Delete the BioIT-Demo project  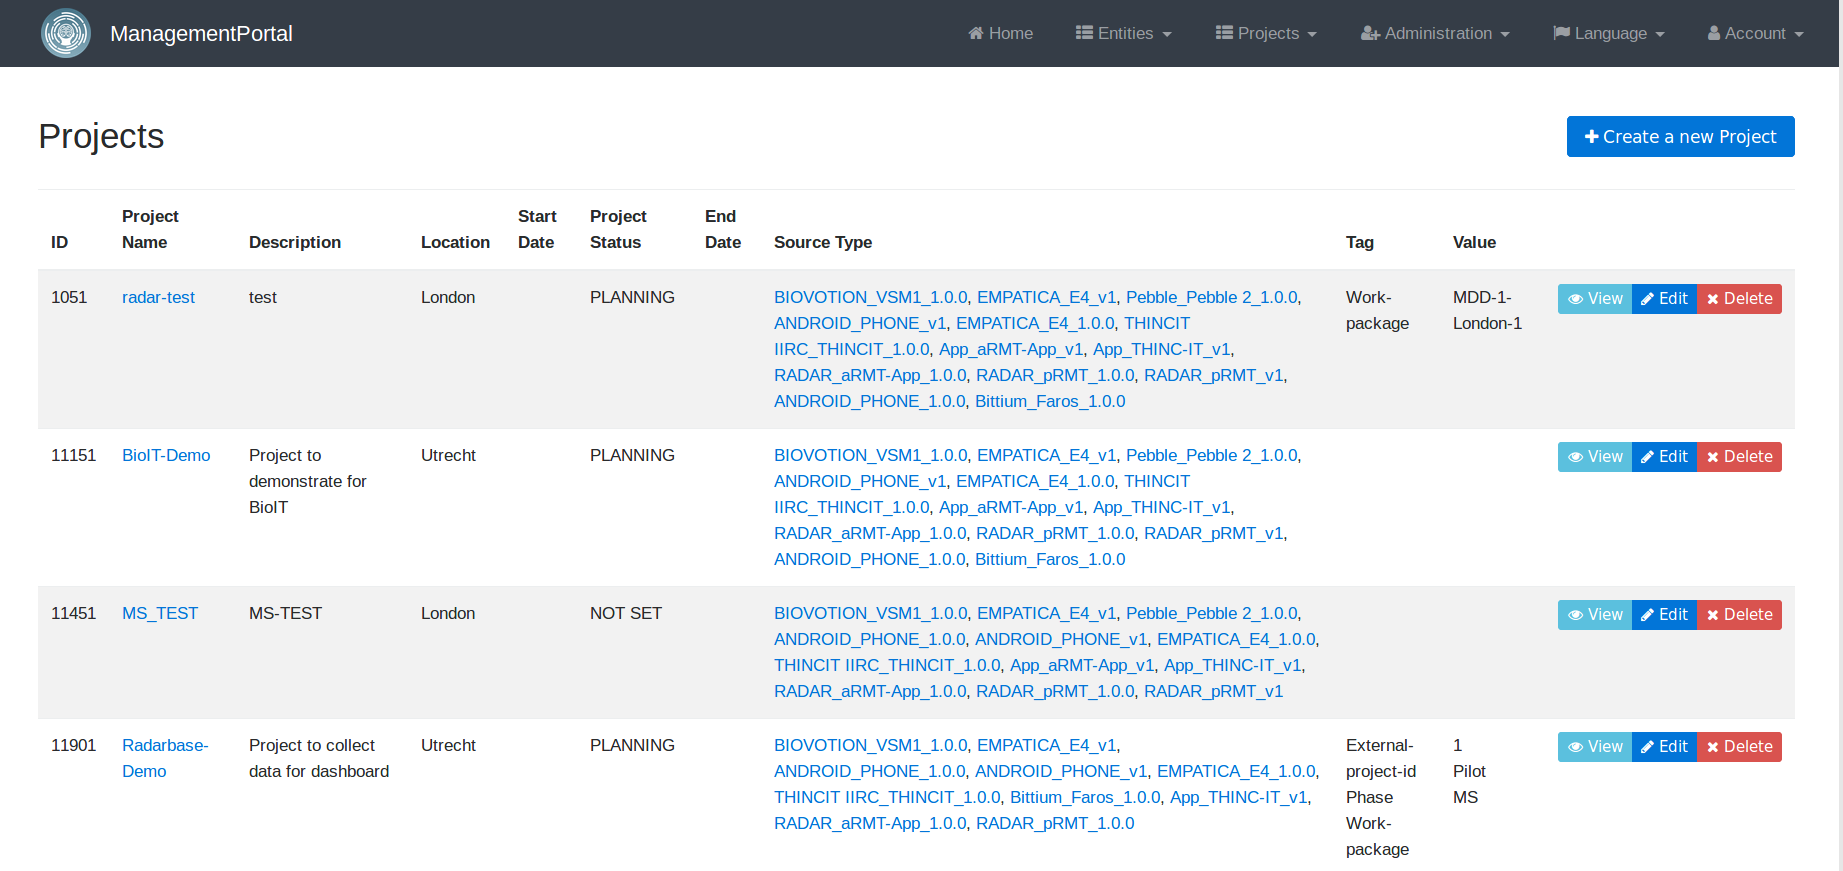pyautogui.click(x=1739, y=457)
